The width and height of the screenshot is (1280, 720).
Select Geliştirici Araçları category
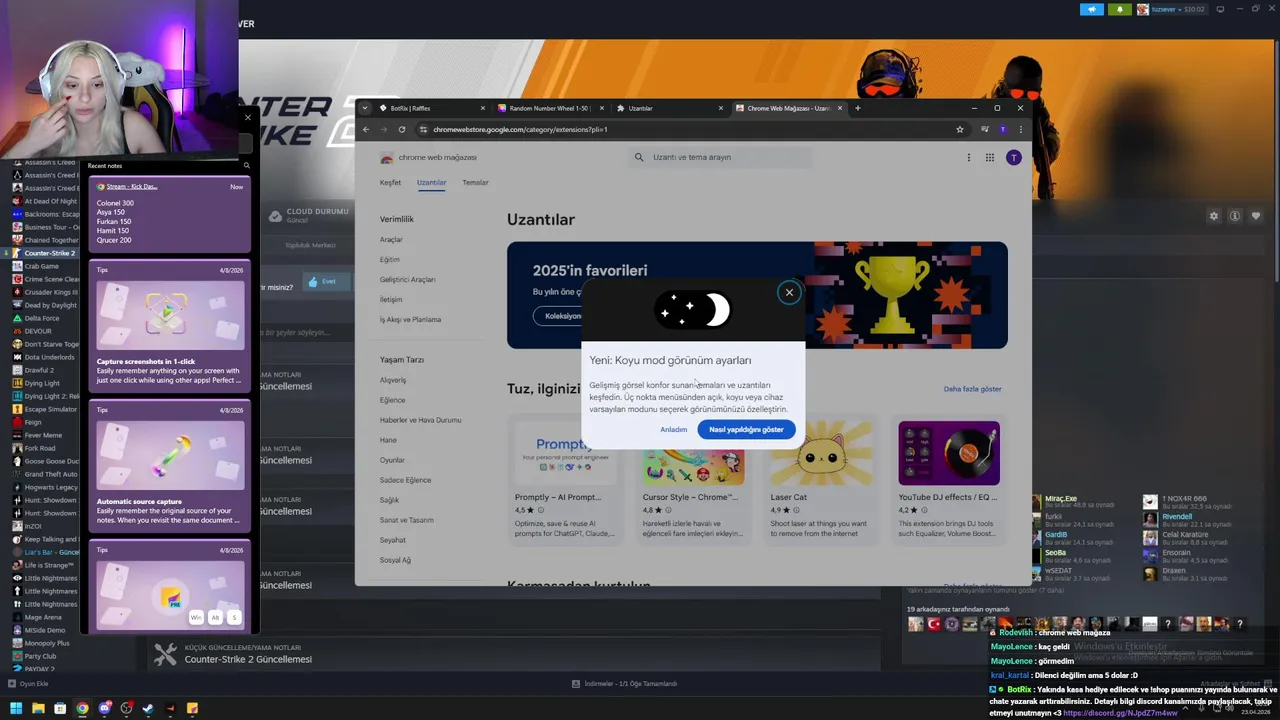pos(407,280)
